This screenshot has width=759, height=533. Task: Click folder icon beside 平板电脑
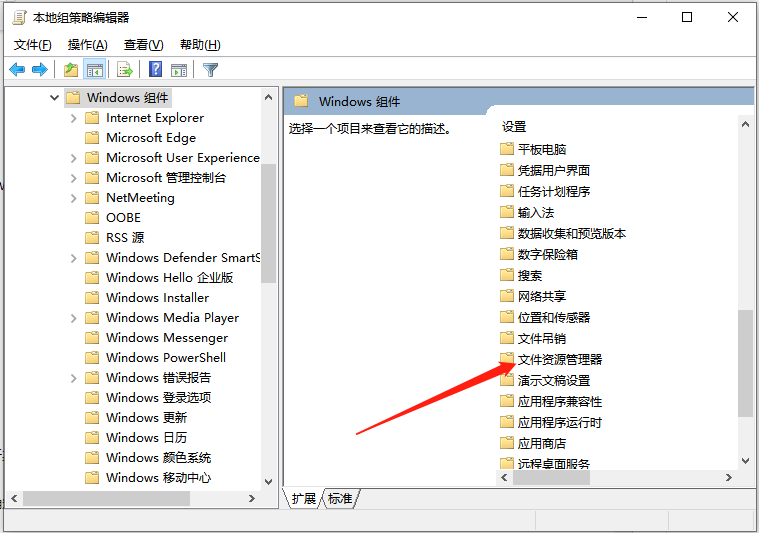pyautogui.click(x=507, y=148)
